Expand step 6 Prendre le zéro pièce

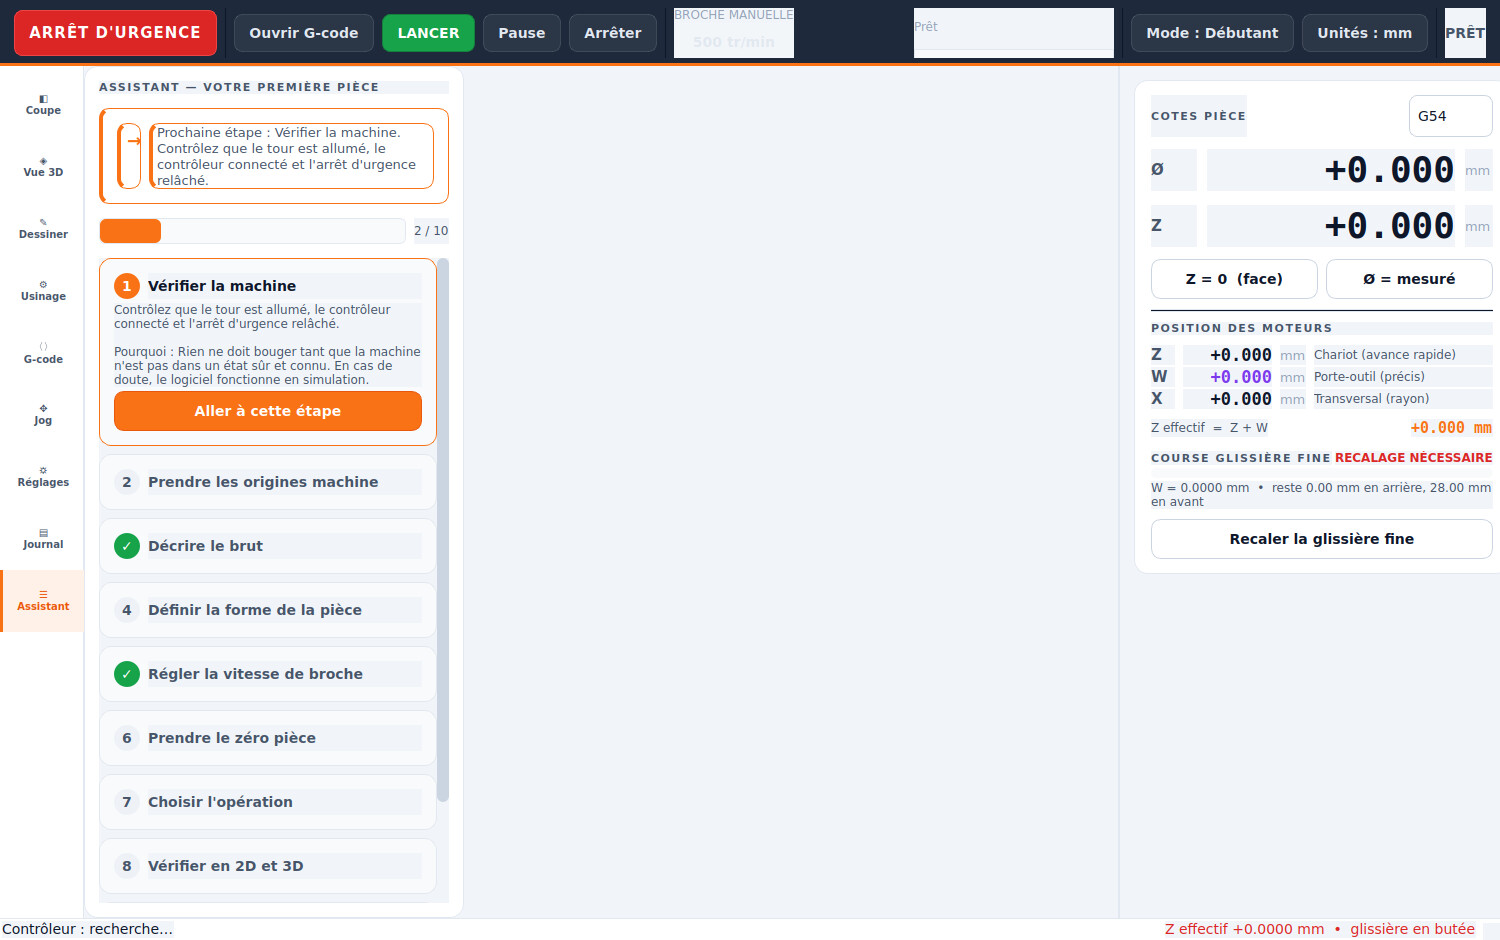click(268, 738)
